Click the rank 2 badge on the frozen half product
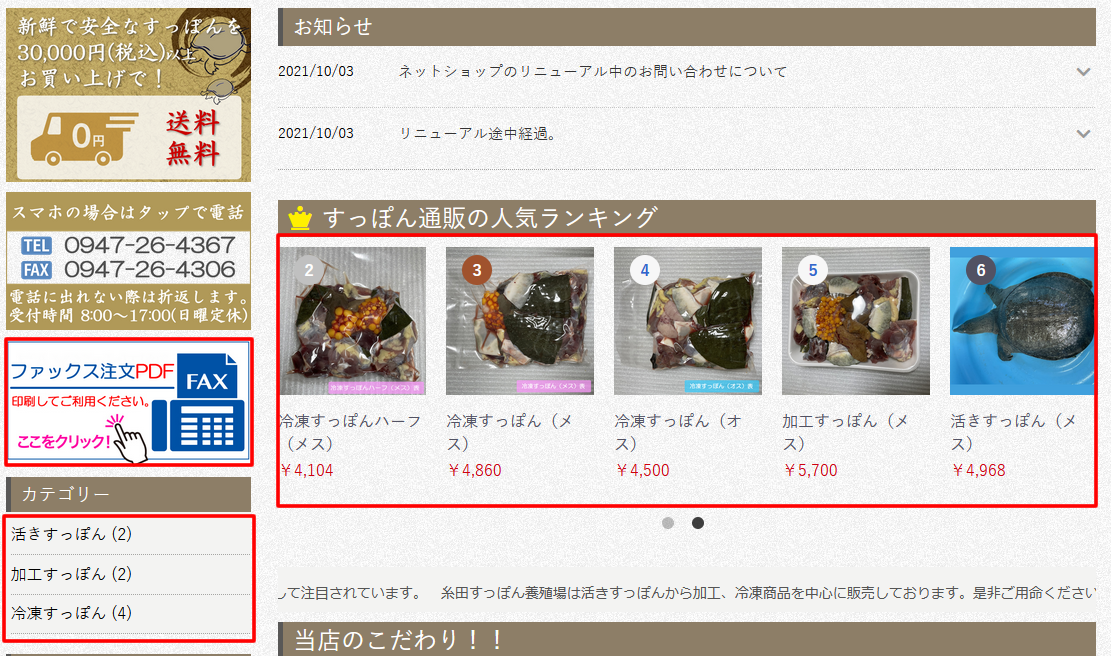Viewport: 1111px width, 656px height. coord(309,270)
